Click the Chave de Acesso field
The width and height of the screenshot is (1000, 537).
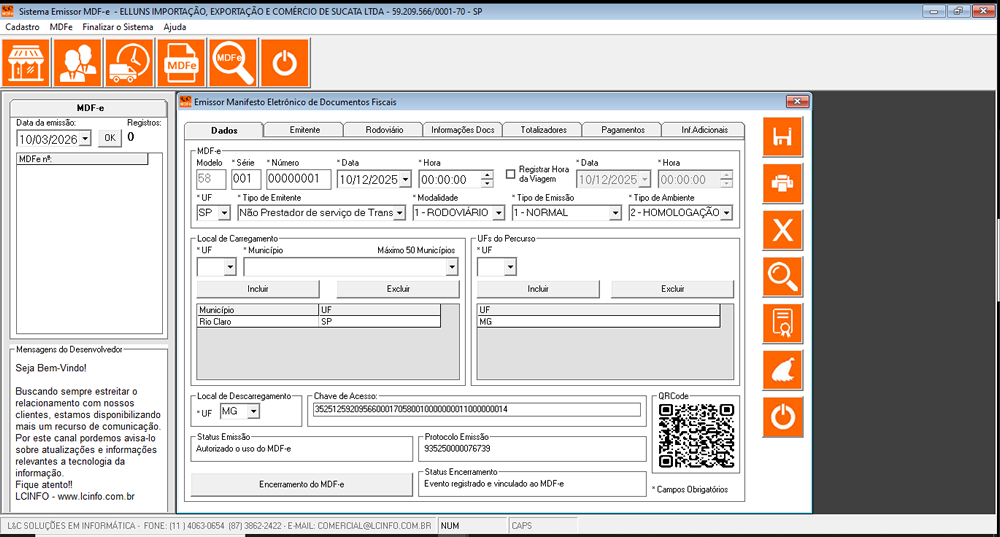pos(476,409)
